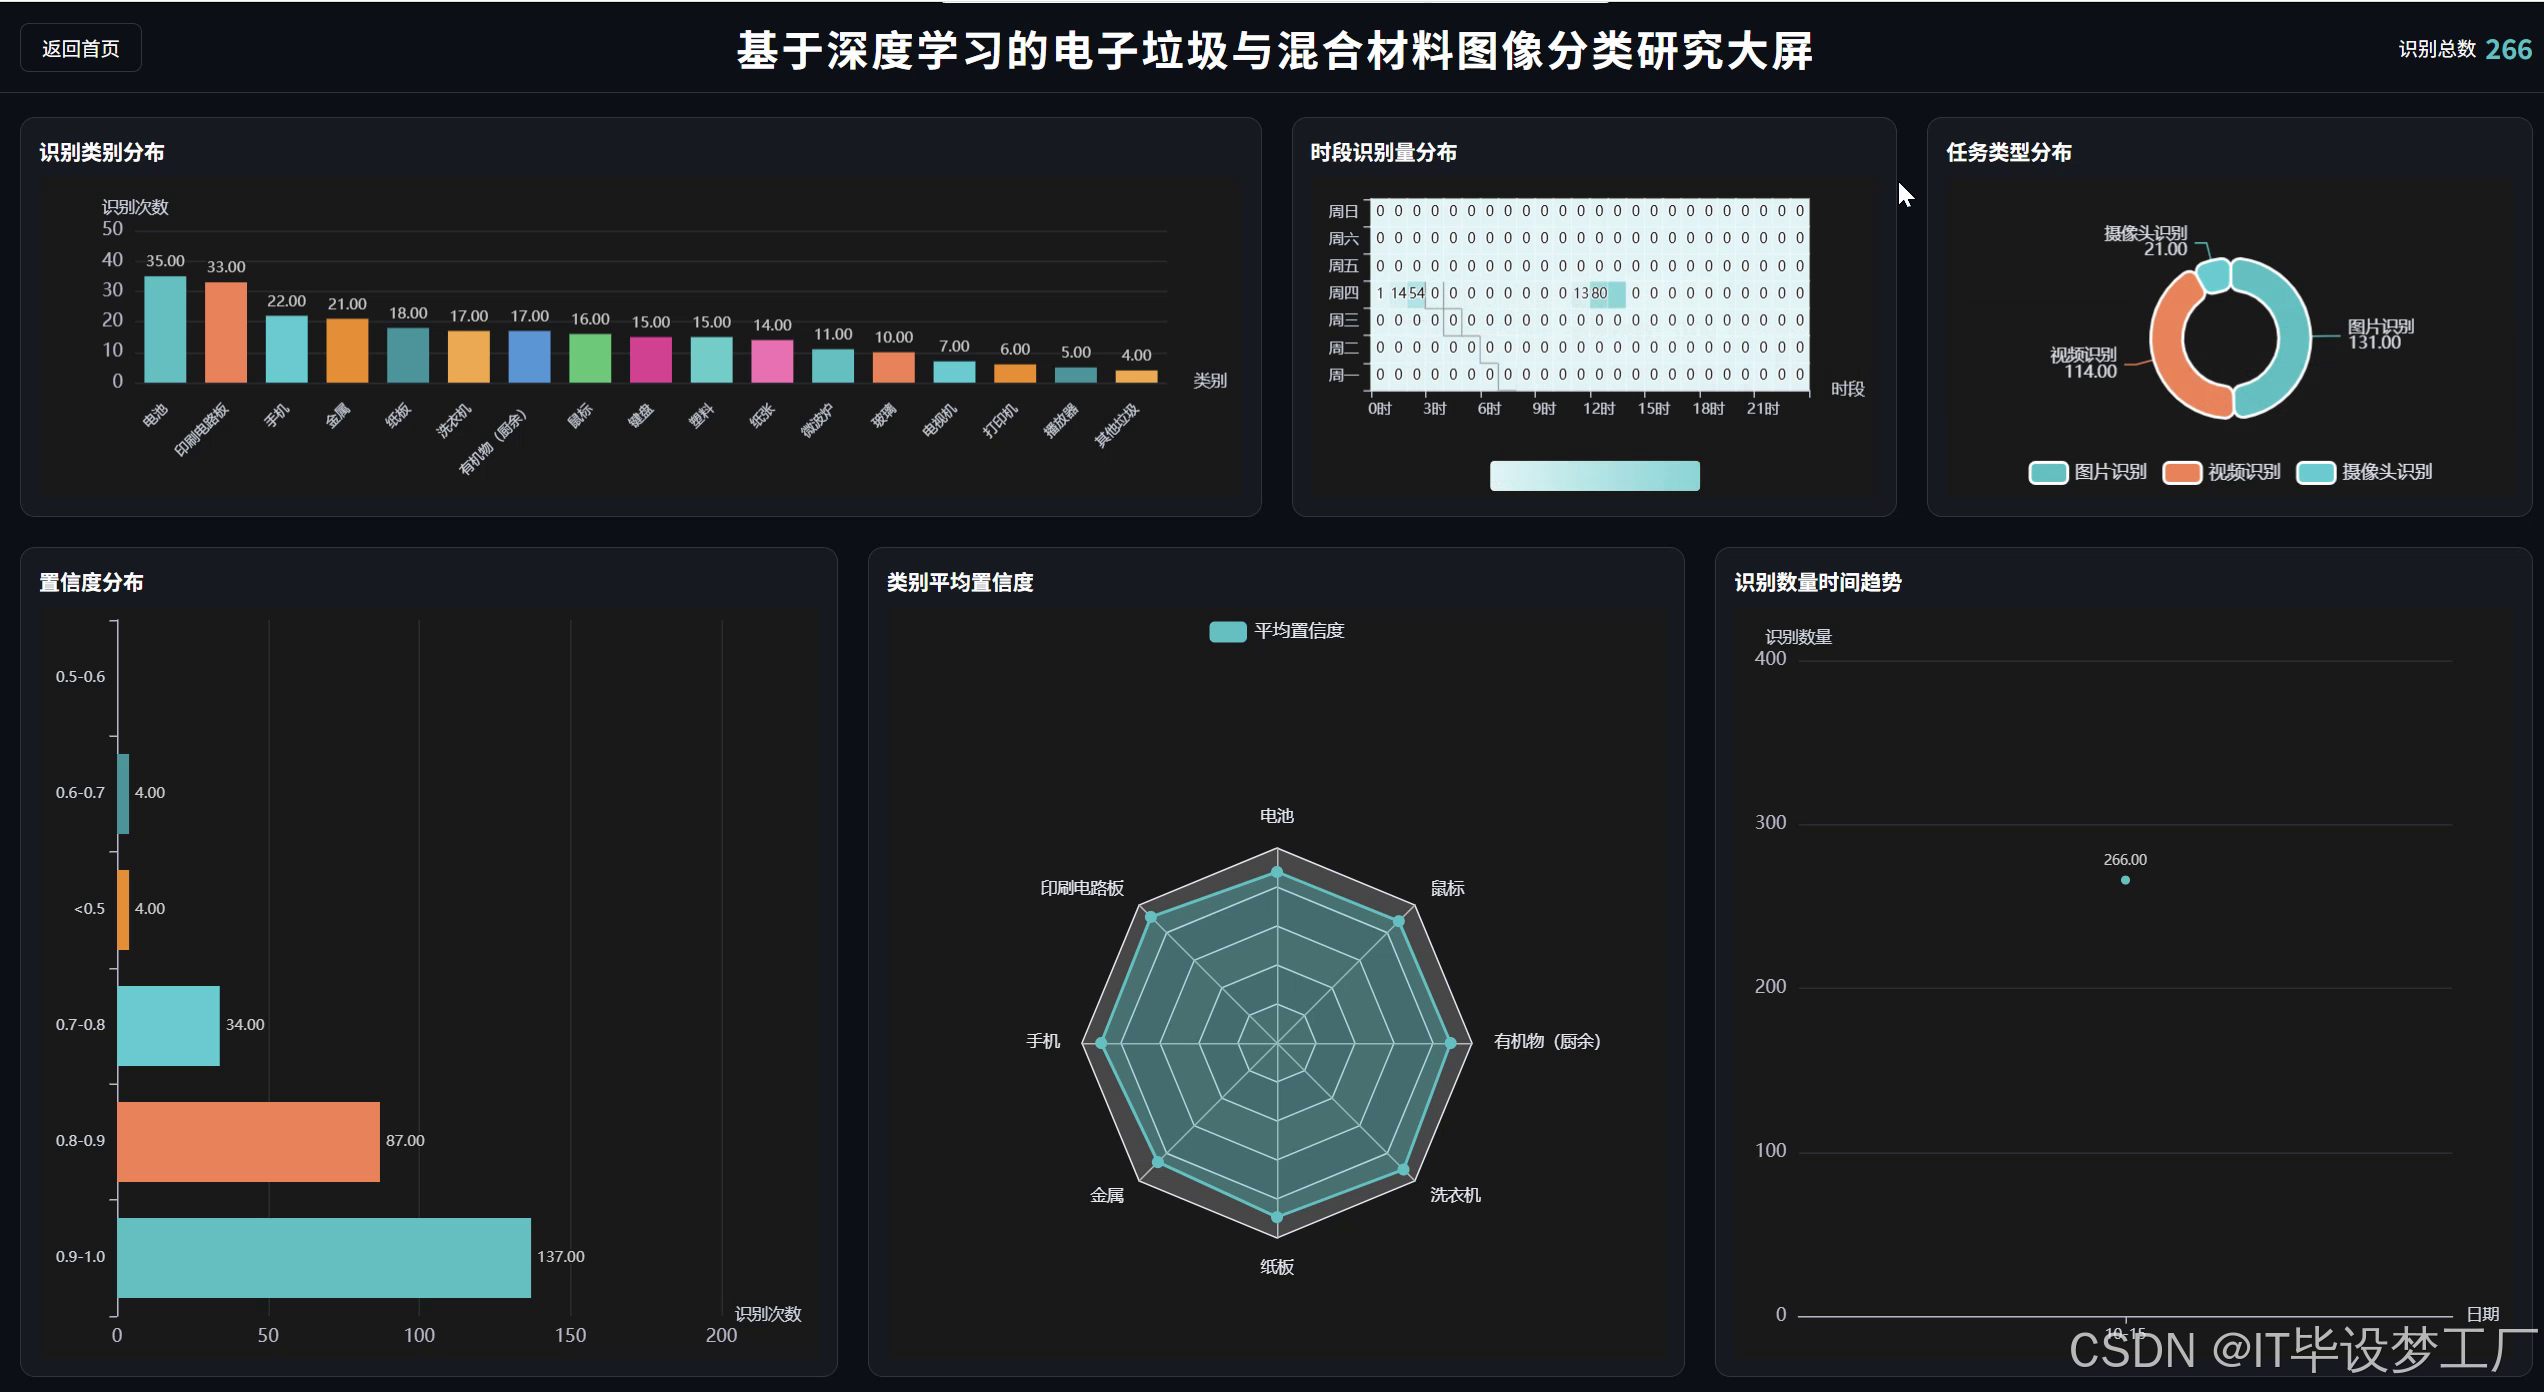Click the 时段识别量分布 panel title
This screenshot has height=1392, width=2544.
[x=1383, y=152]
